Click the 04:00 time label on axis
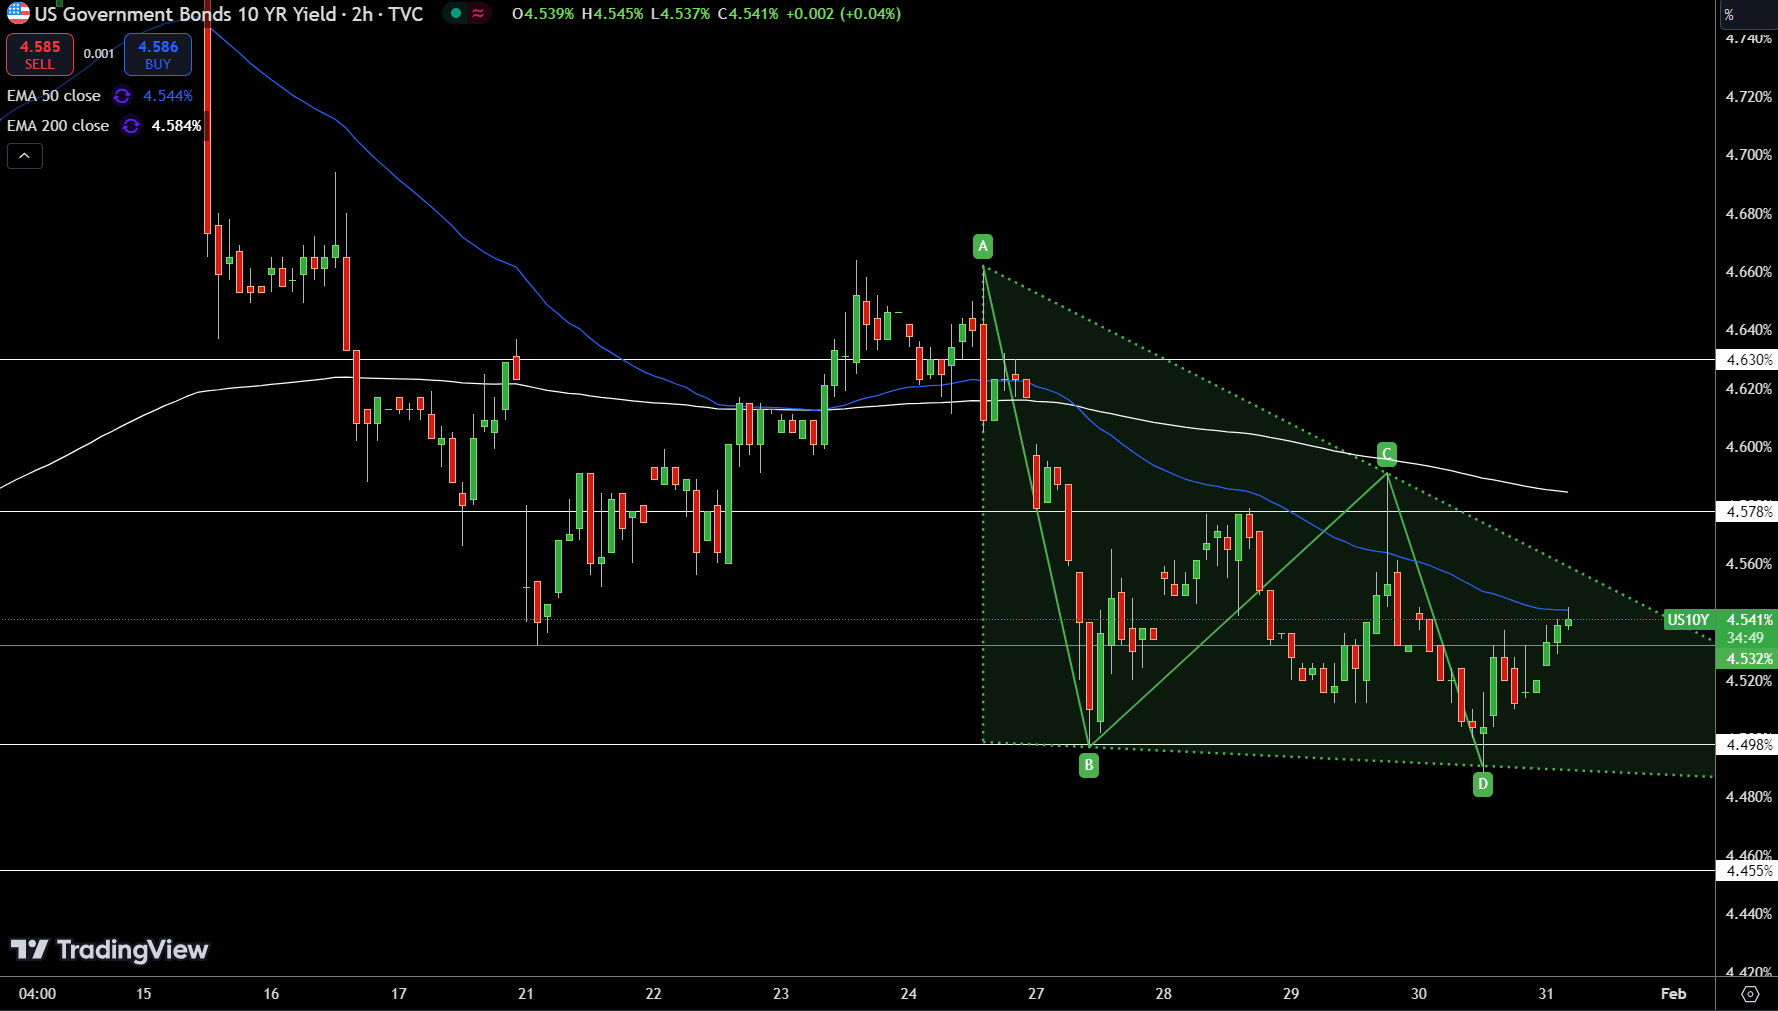Image resolution: width=1778 pixels, height=1011 pixels. 38,994
